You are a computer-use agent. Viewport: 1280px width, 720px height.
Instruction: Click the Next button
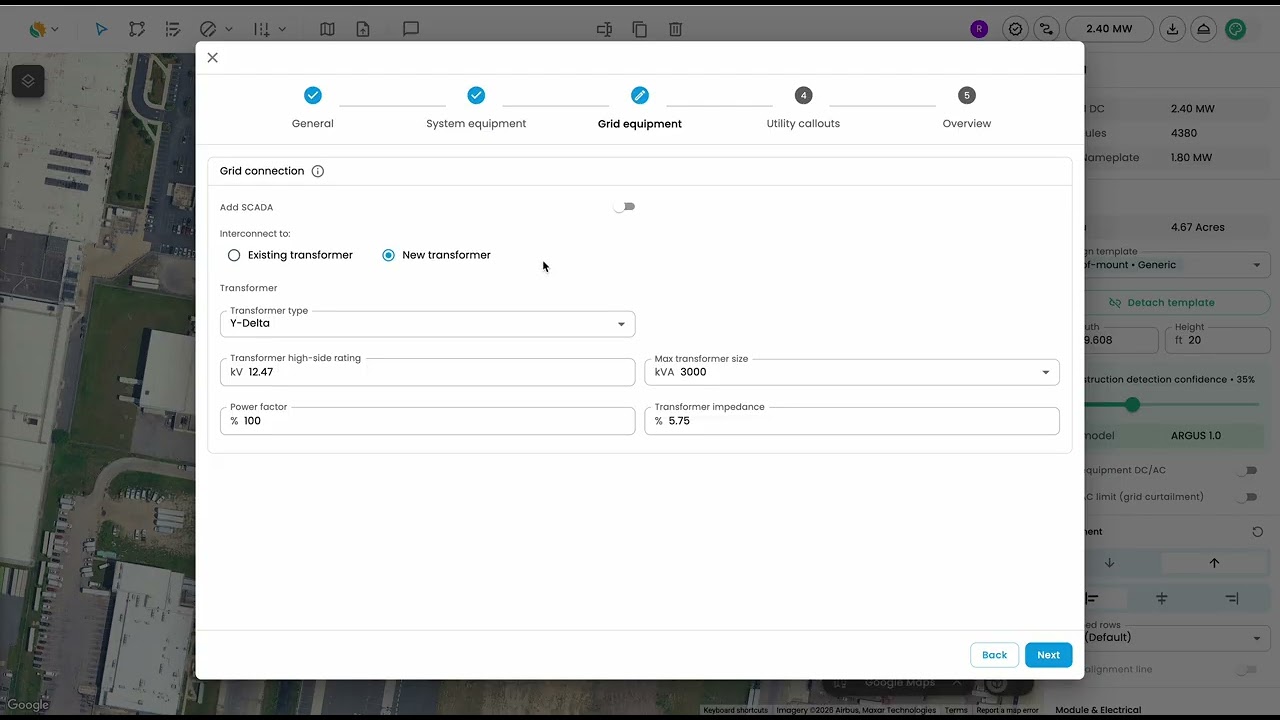(x=1048, y=655)
